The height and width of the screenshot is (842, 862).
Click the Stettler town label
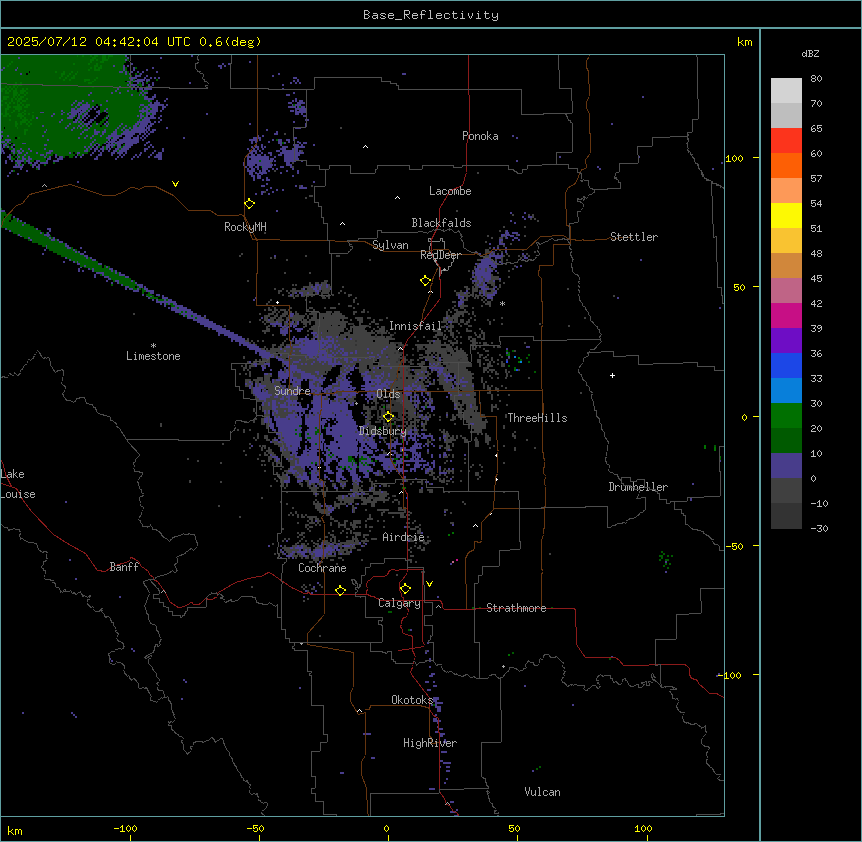[633, 237]
